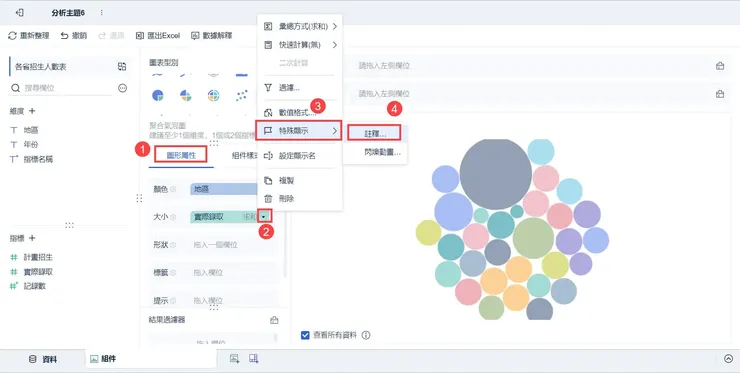Screen dimensions: 740x373
Task: Click the info icon beside 大小
Action: pos(173,217)
